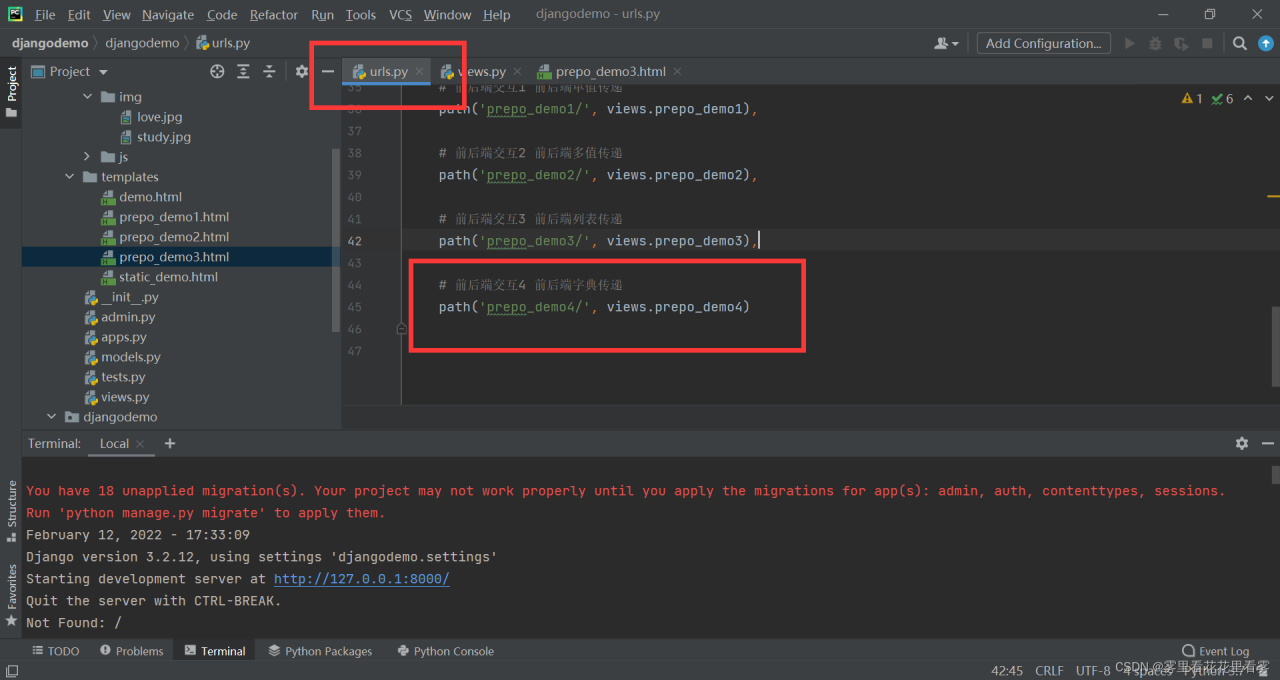Image resolution: width=1280 pixels, height=680 pixels.
Task: Toggle the Structure side panel
Action: [12, 510]
